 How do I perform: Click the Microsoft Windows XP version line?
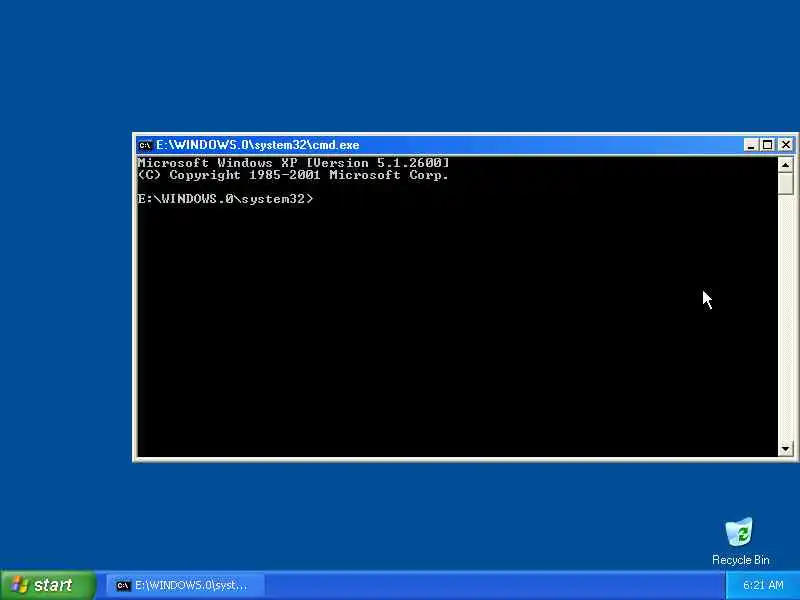tap(293, 163)
